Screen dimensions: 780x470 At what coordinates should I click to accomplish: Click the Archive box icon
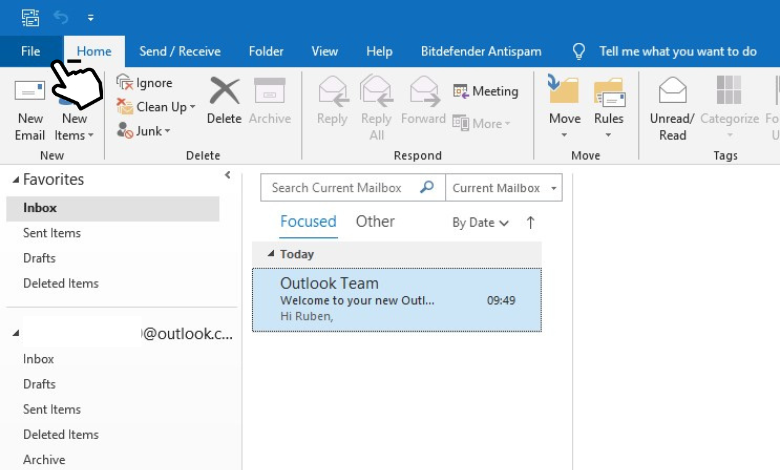(x=270, y=91)
